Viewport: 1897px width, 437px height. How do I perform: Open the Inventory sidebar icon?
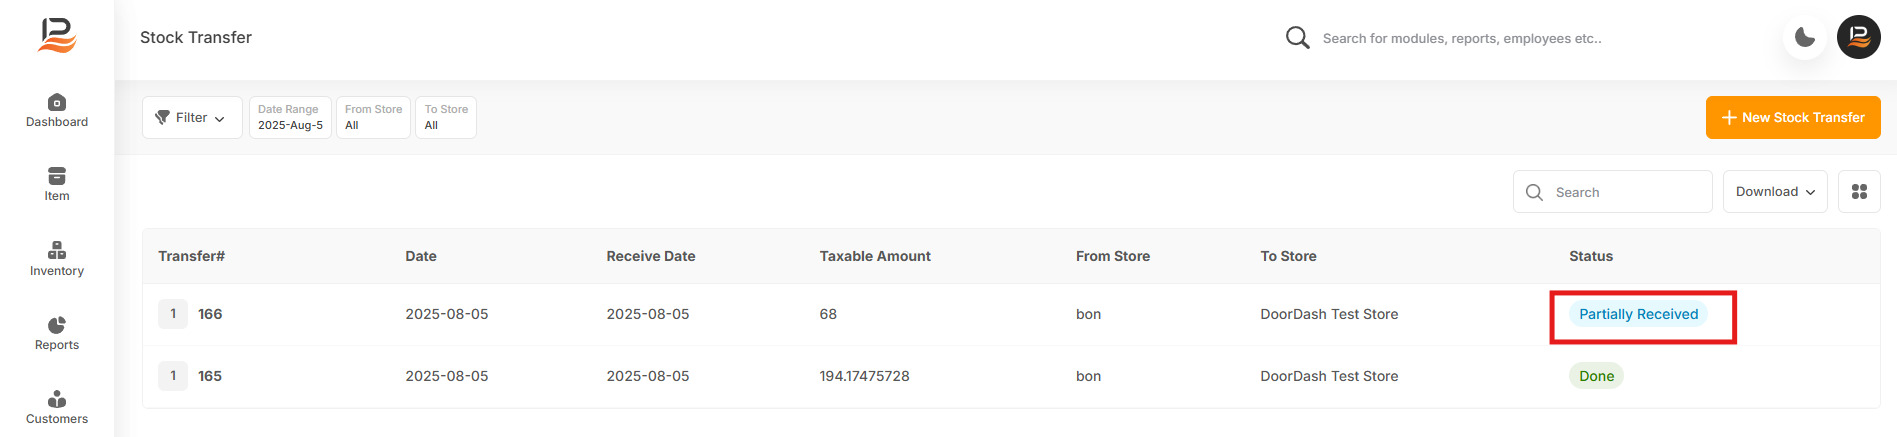[x=57, y=250]
